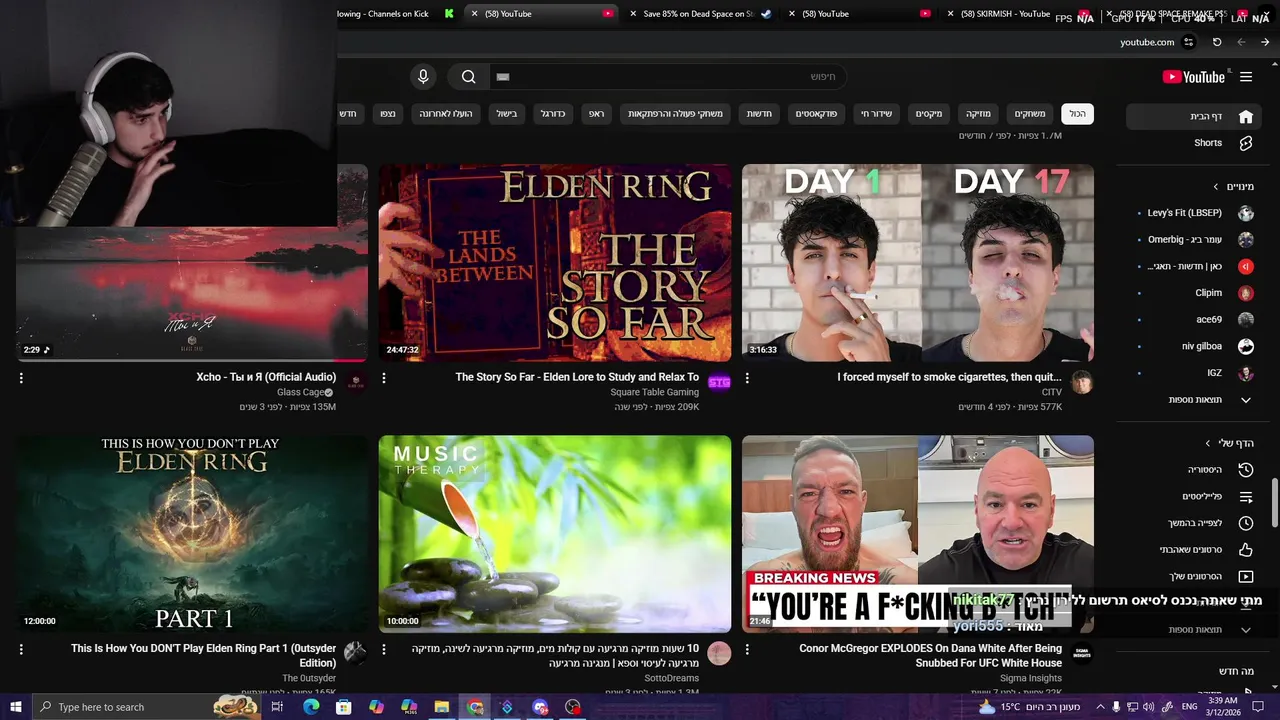Select the Cooking (בישול) filter chip
This screenshot has width=1280, height=720.
[507, 114]
